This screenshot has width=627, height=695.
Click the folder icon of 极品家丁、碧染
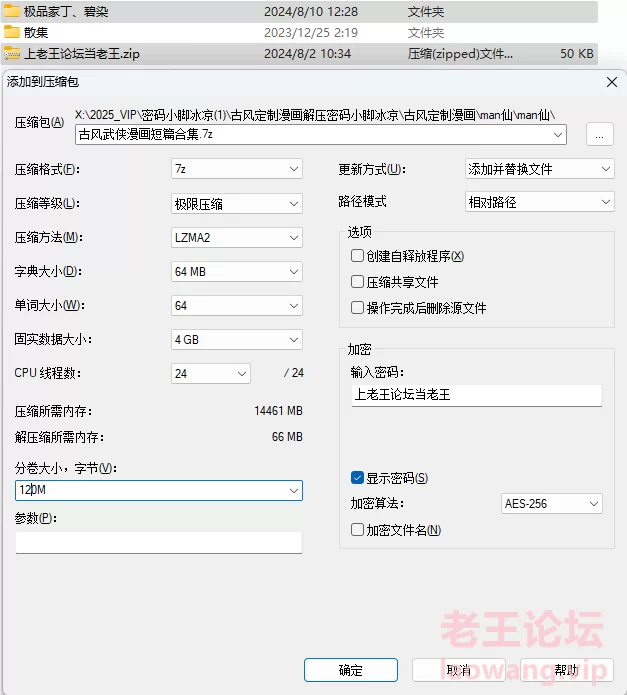pyautogui.click(x=12, y=11)
